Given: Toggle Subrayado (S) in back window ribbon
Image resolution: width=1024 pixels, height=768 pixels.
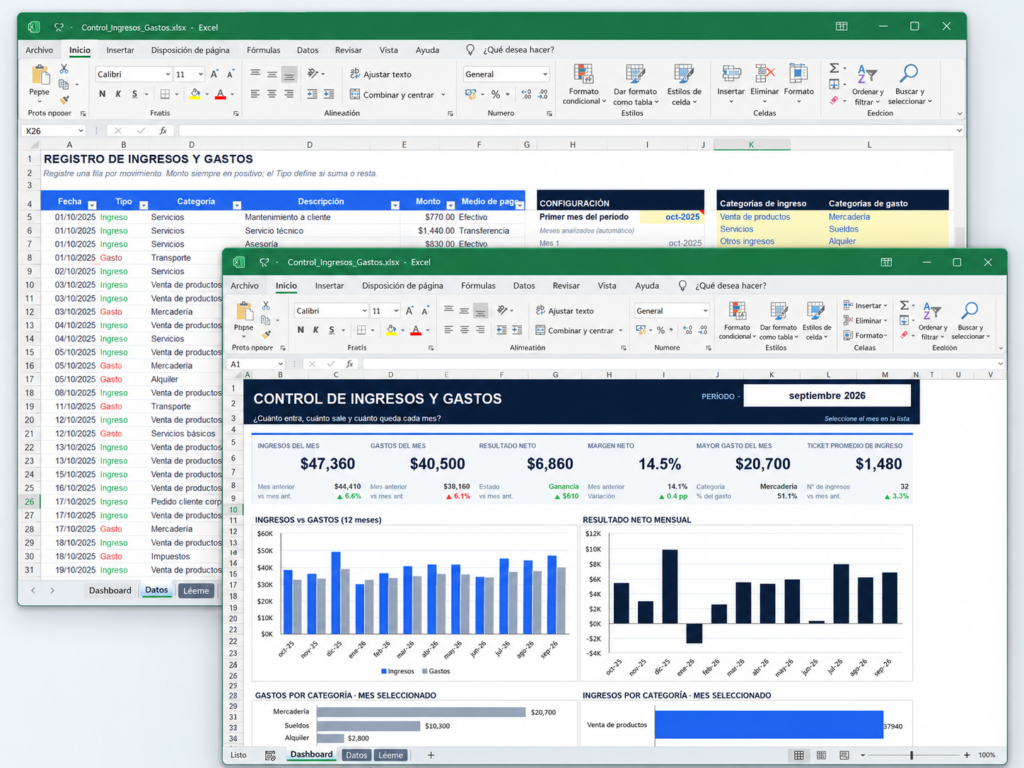Looking at the screenshot, I should [x=135, y=94].
